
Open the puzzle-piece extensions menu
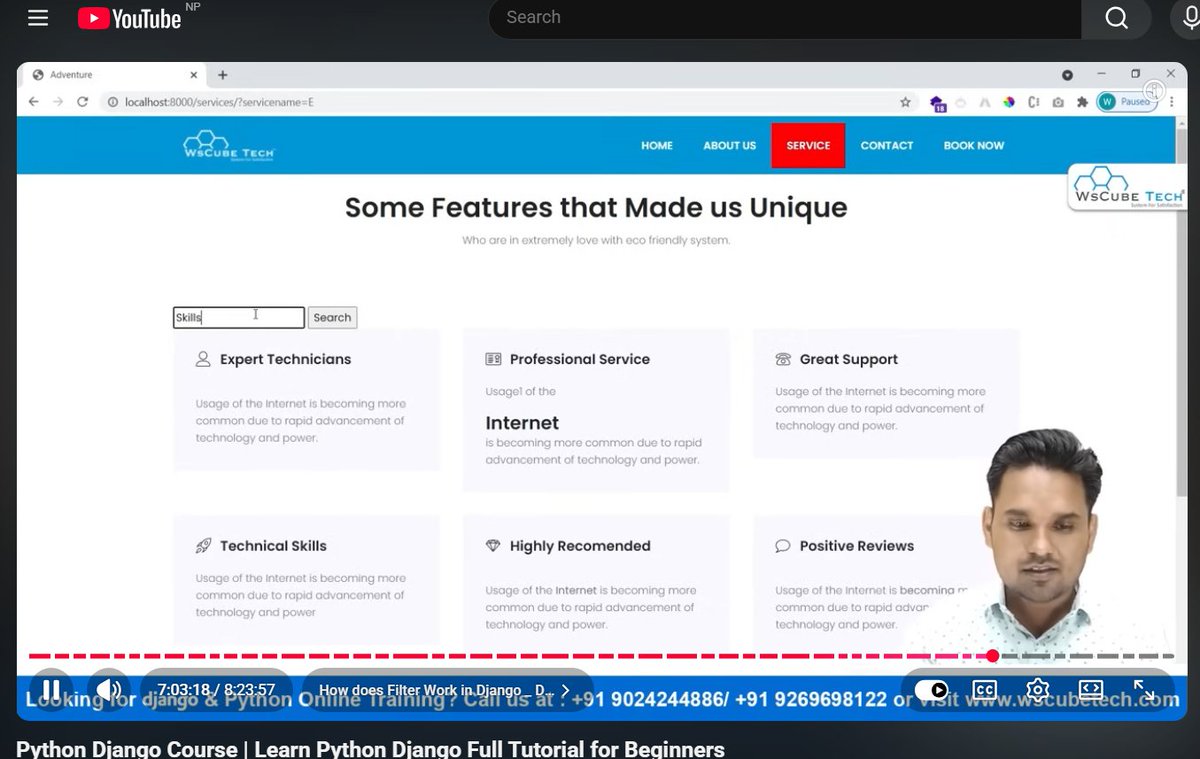click(x=1081, y=102)
